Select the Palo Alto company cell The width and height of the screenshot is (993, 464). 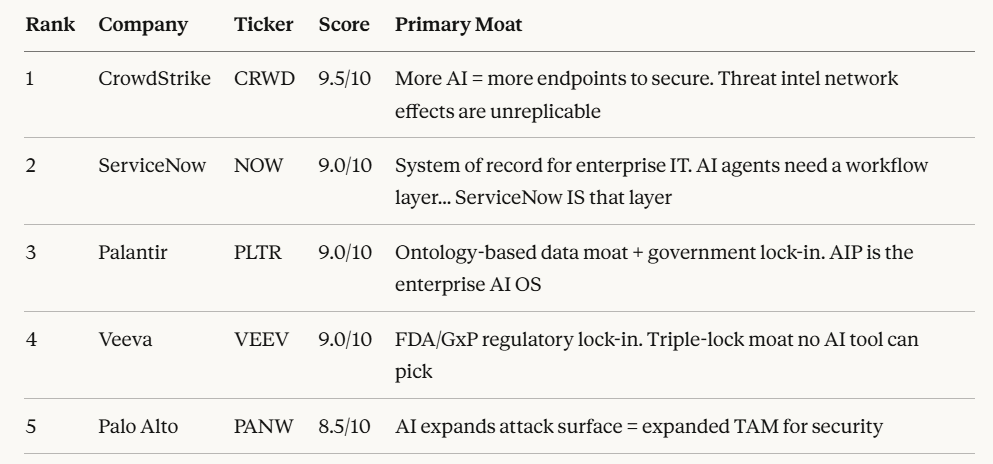[x=138, y=427]
